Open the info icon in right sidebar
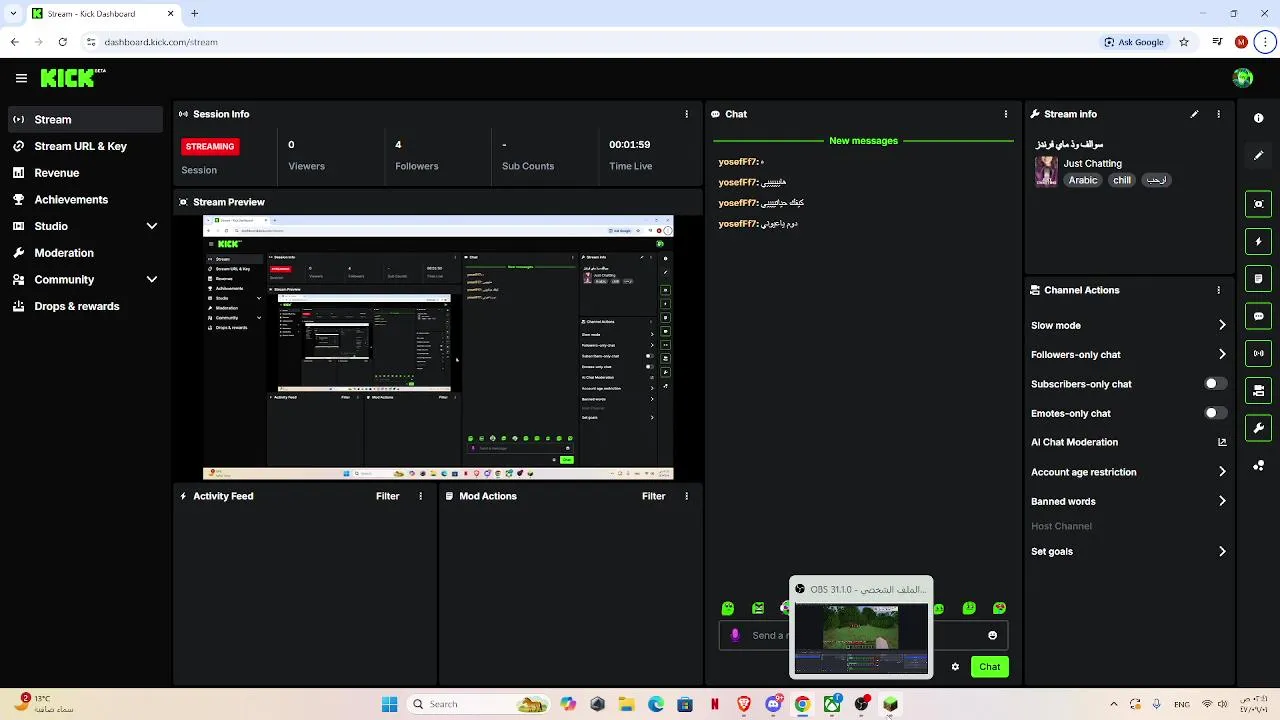 click(1258, 118)
